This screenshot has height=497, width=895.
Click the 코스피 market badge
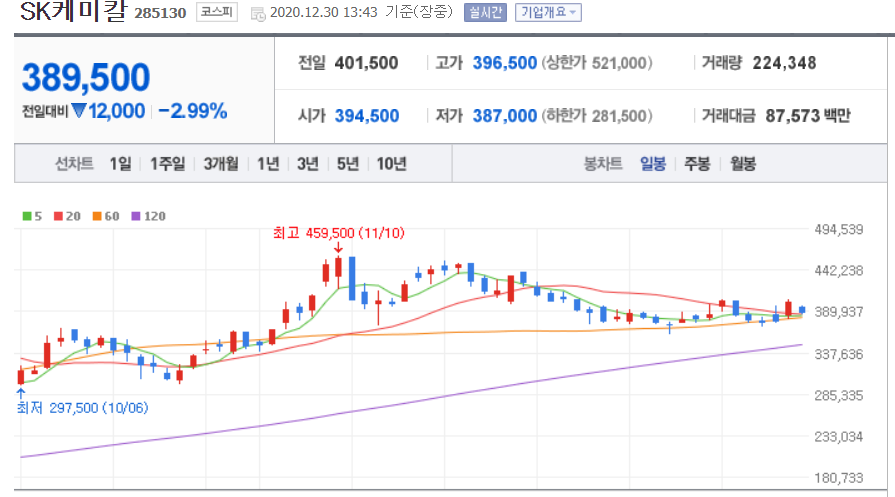pos(217,12)
